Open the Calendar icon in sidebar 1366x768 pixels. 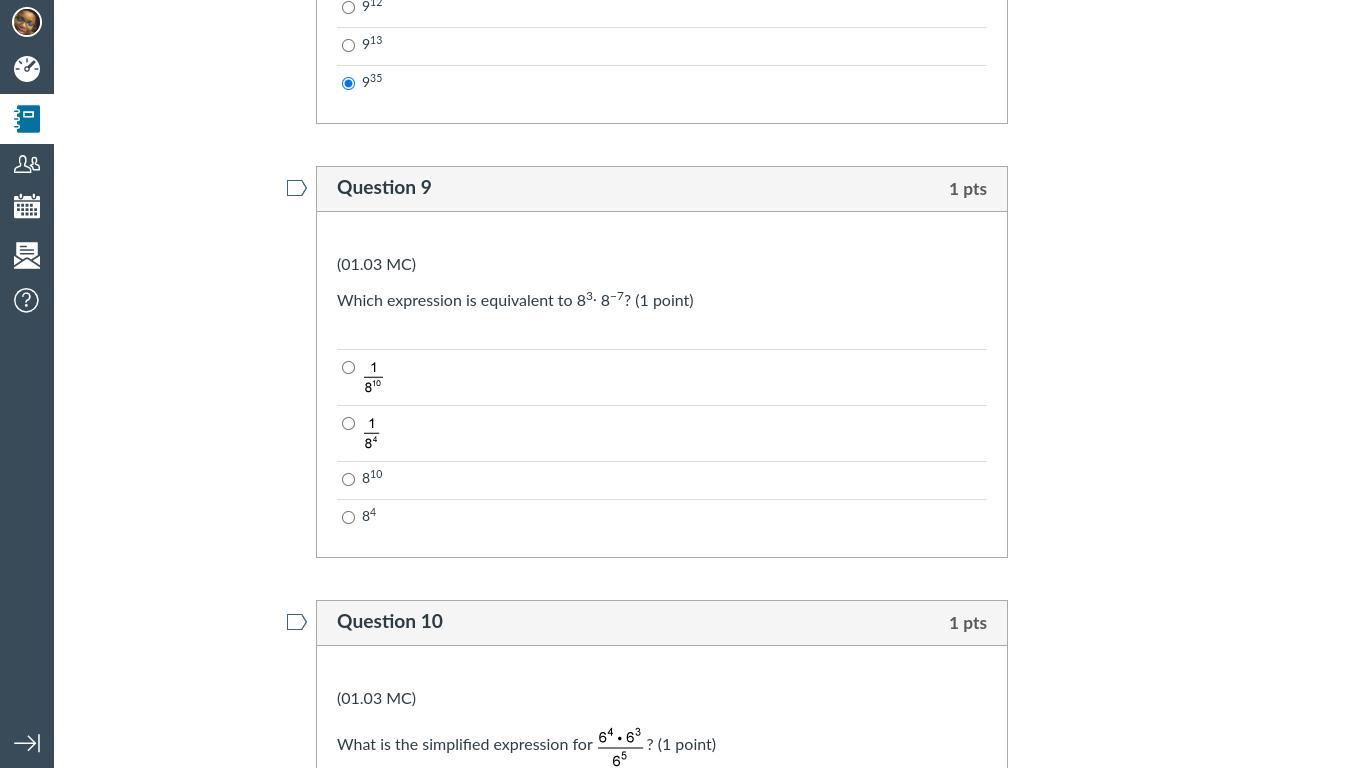(x=27, y=207)
